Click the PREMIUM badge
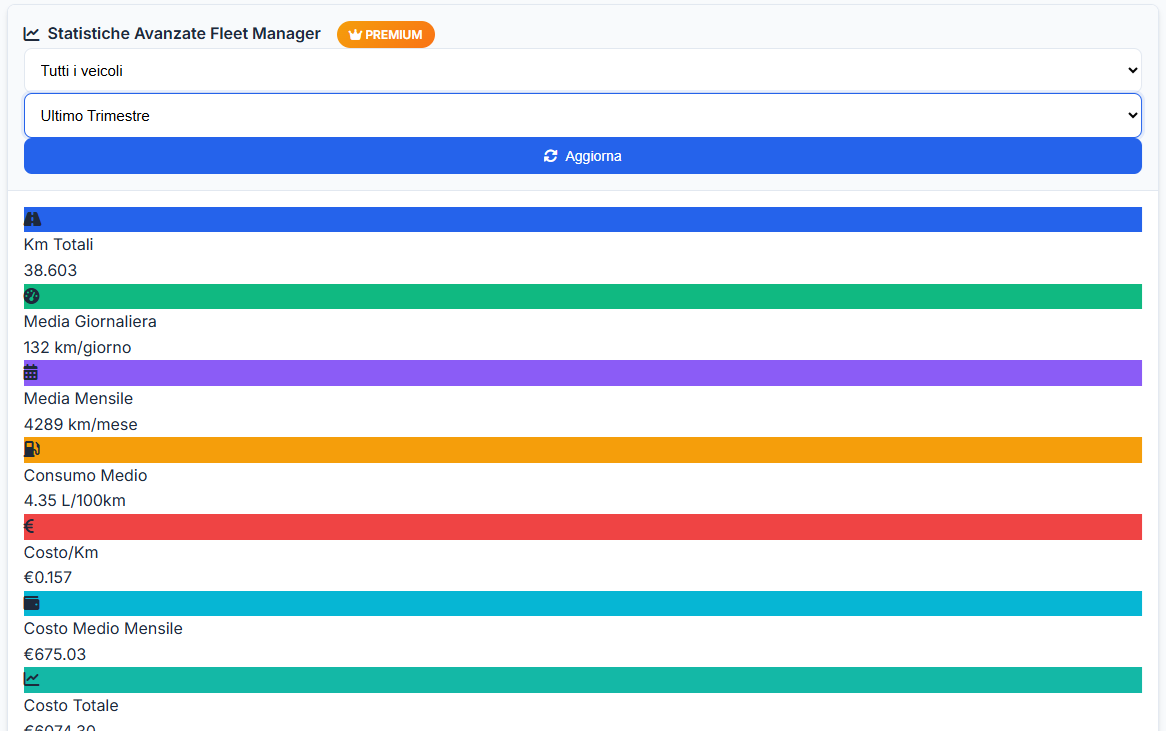Viewport: 1166px width, 731px height. coord(386,34)
